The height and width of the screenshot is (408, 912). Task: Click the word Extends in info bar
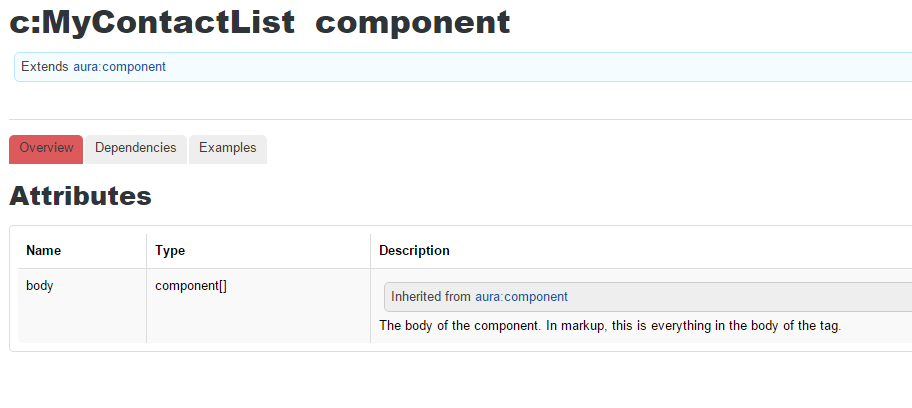[x=45, y=67]
